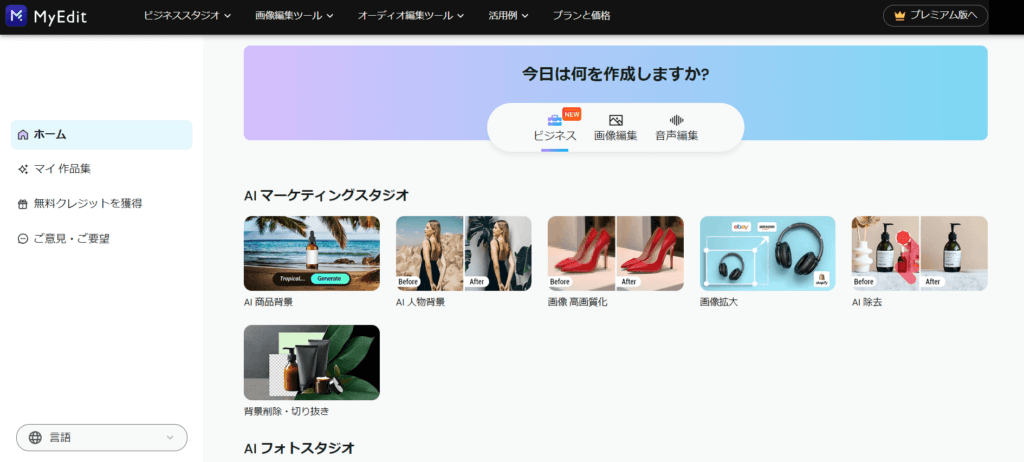Click the NEW badge on the ビジネス tab
Screen dimensions: 1024x462
point(571,114)
